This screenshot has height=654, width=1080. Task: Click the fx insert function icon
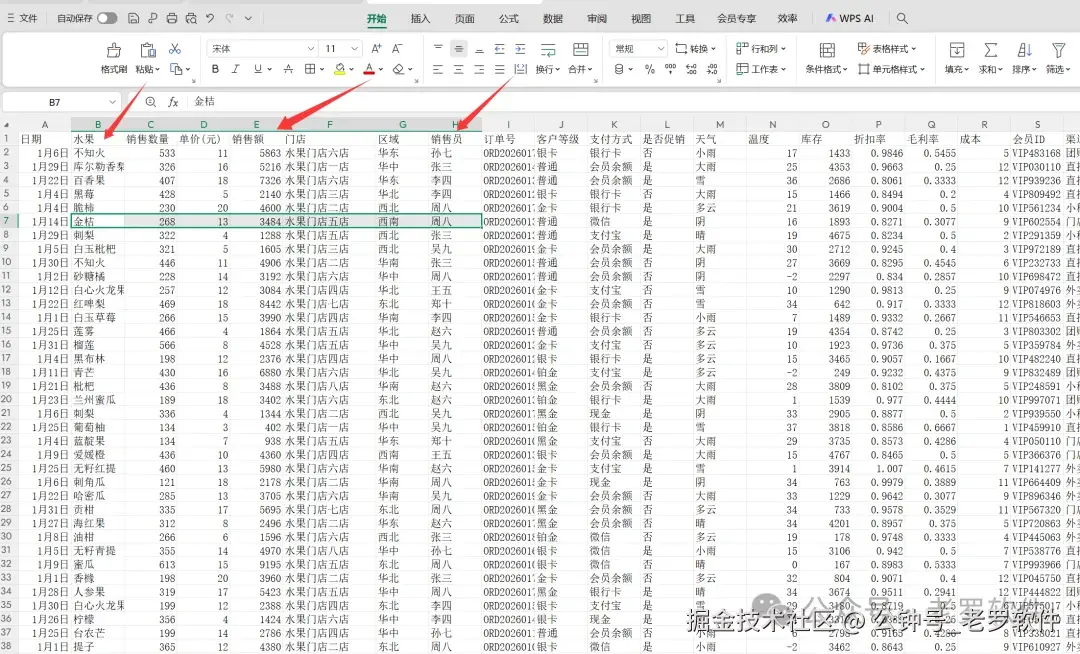click(173, 102)
